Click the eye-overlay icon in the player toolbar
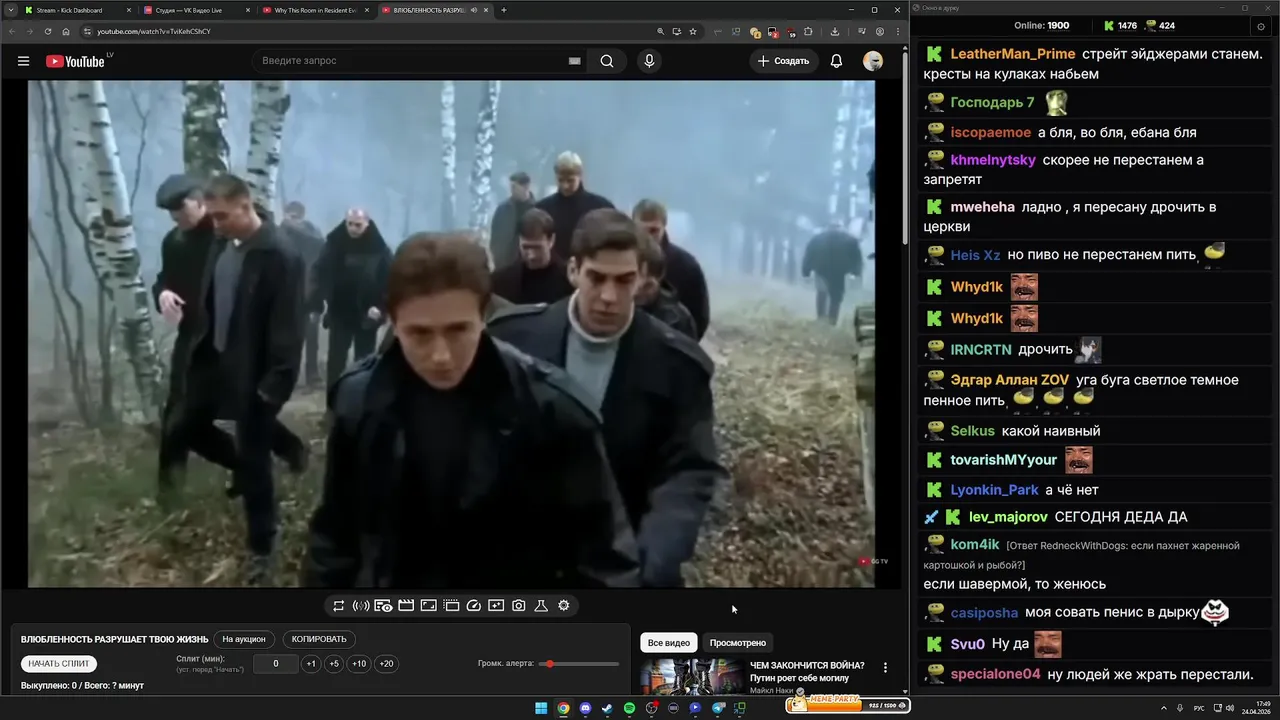This screenshot has height=720, width=1280. (x=383, y=606)
